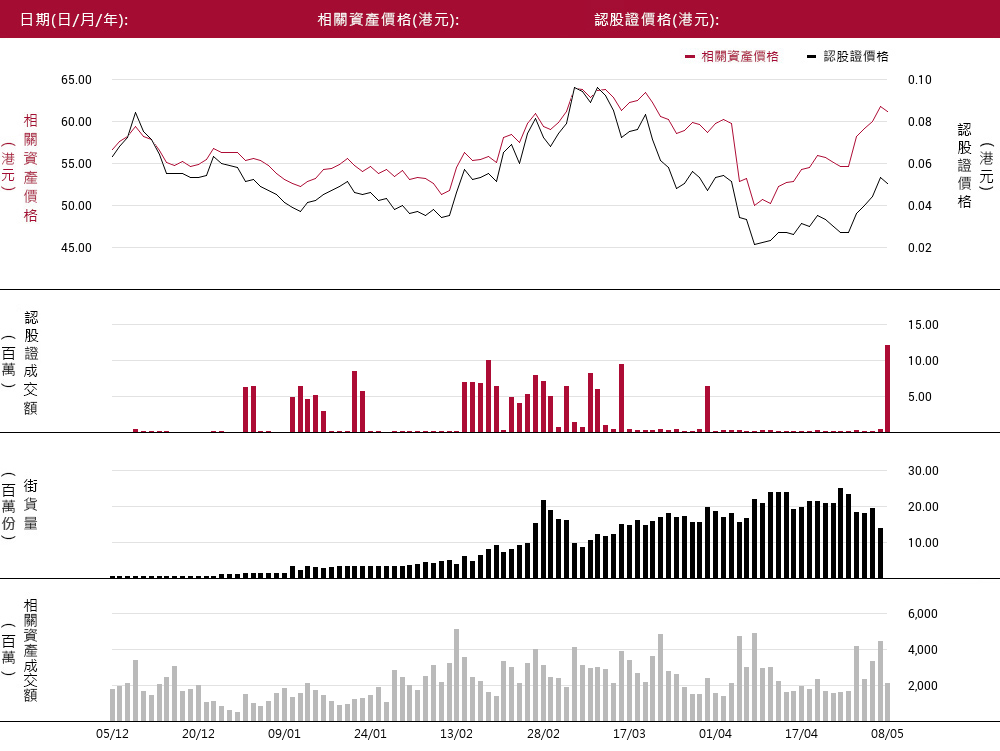Screen dimensions: 1000x751
Task: Click the black 認股證價格 legend swatch
Action: click(x=811, y=57)
